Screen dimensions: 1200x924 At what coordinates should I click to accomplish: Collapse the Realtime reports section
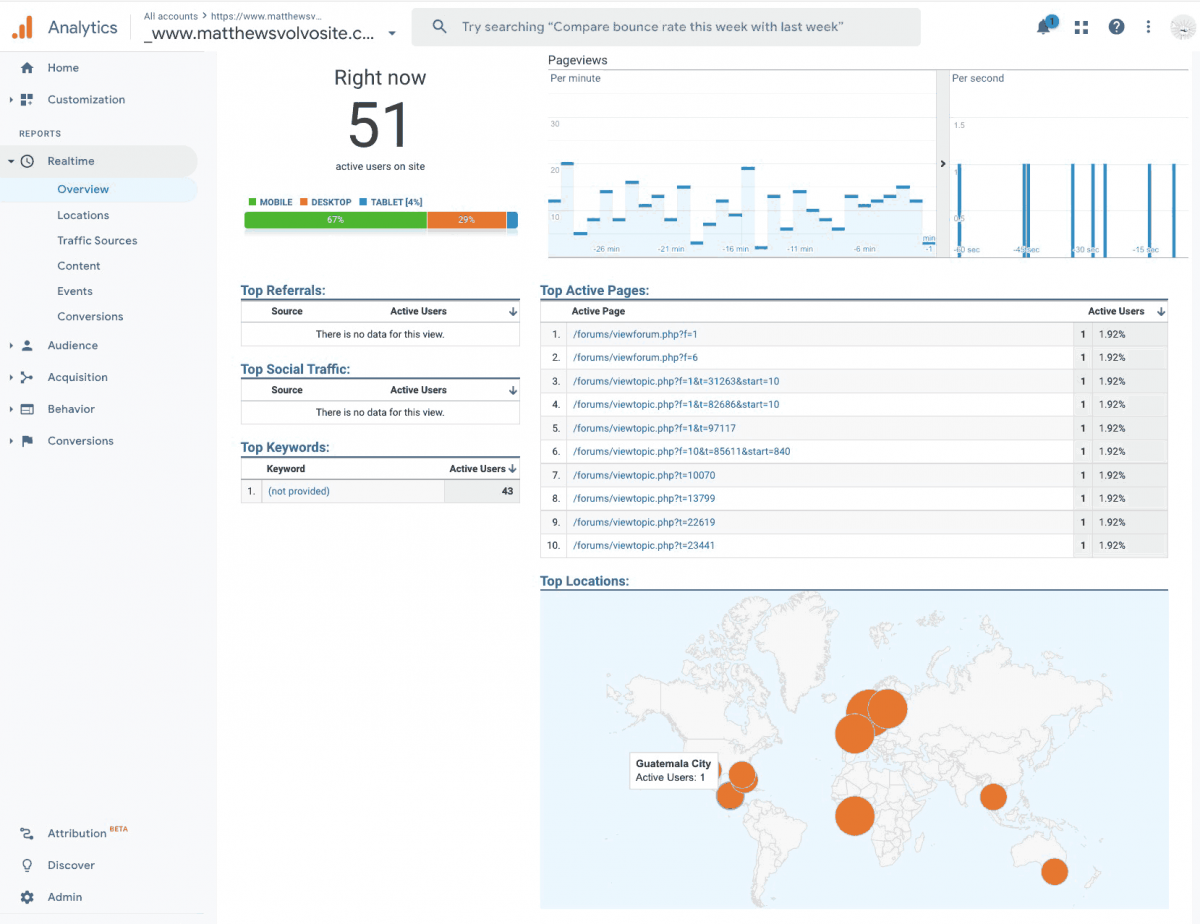(70, 161)
